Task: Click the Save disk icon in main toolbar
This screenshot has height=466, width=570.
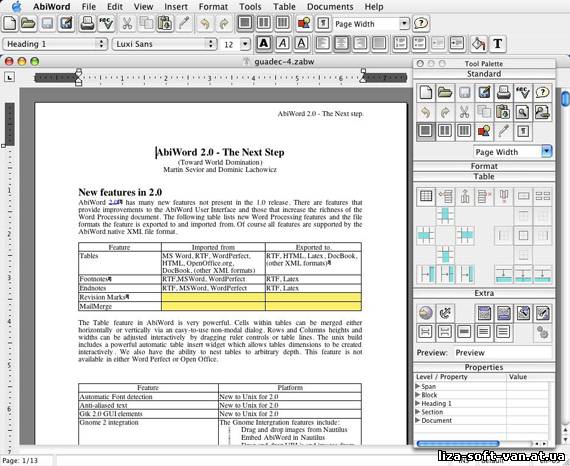Action: tap(48, 24)
